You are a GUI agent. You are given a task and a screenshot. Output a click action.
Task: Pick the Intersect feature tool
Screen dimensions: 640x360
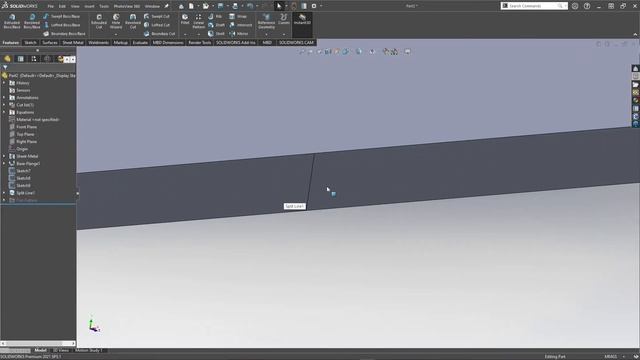coord(240,25)
